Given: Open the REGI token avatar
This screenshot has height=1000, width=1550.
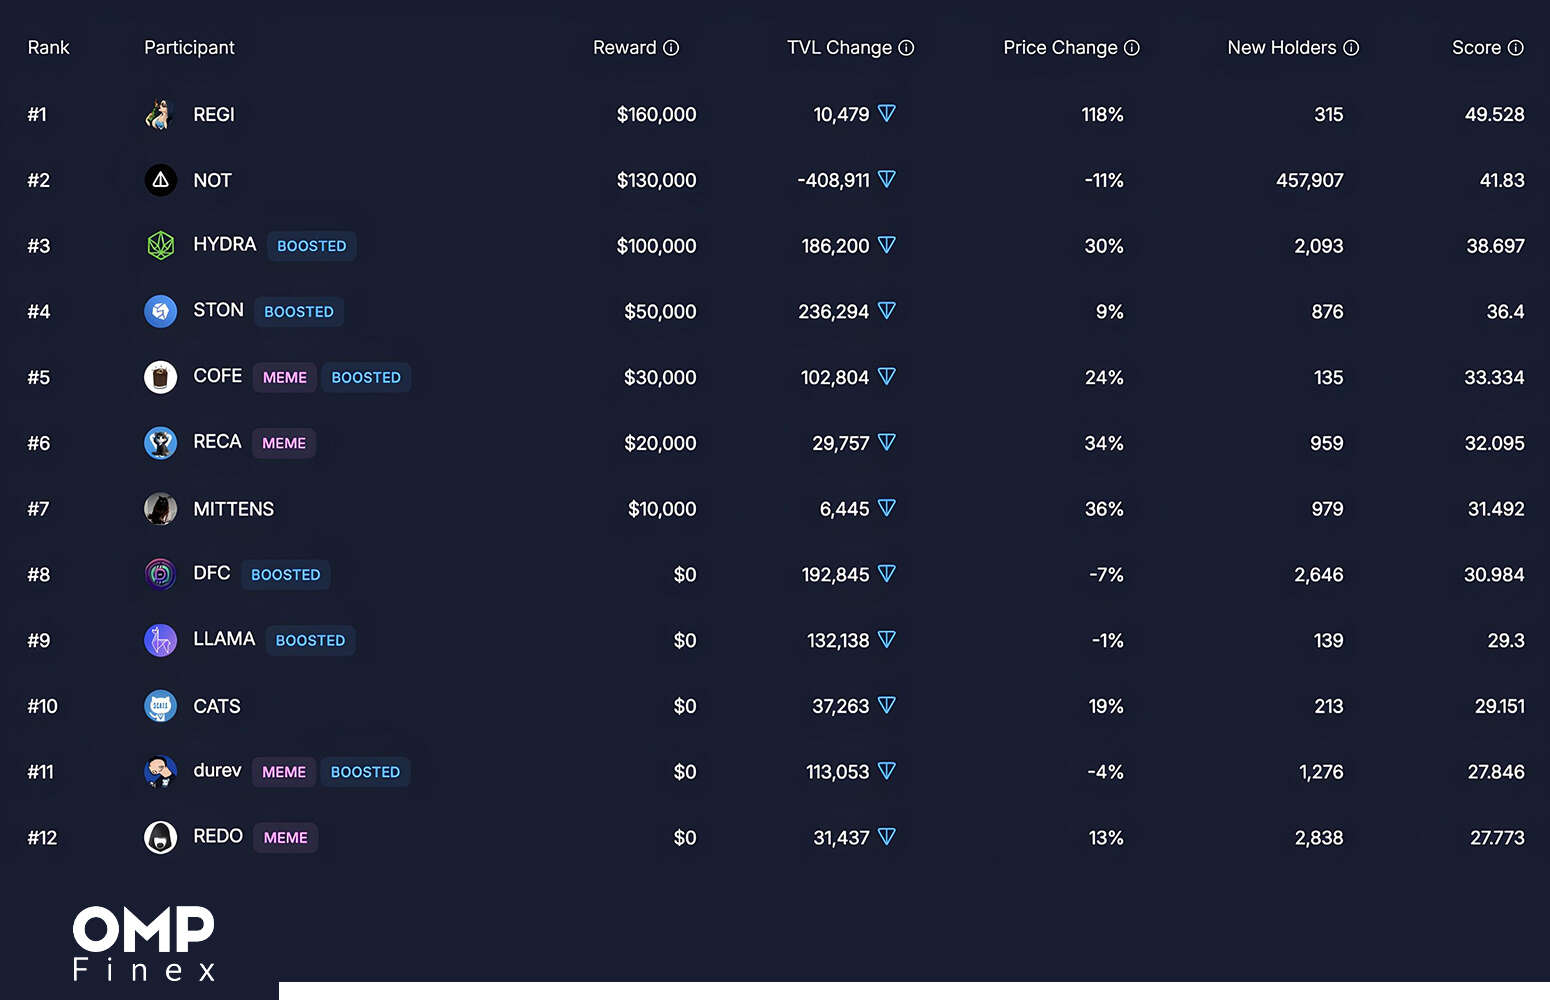Looking at the screenshot, I should point(161,115).
